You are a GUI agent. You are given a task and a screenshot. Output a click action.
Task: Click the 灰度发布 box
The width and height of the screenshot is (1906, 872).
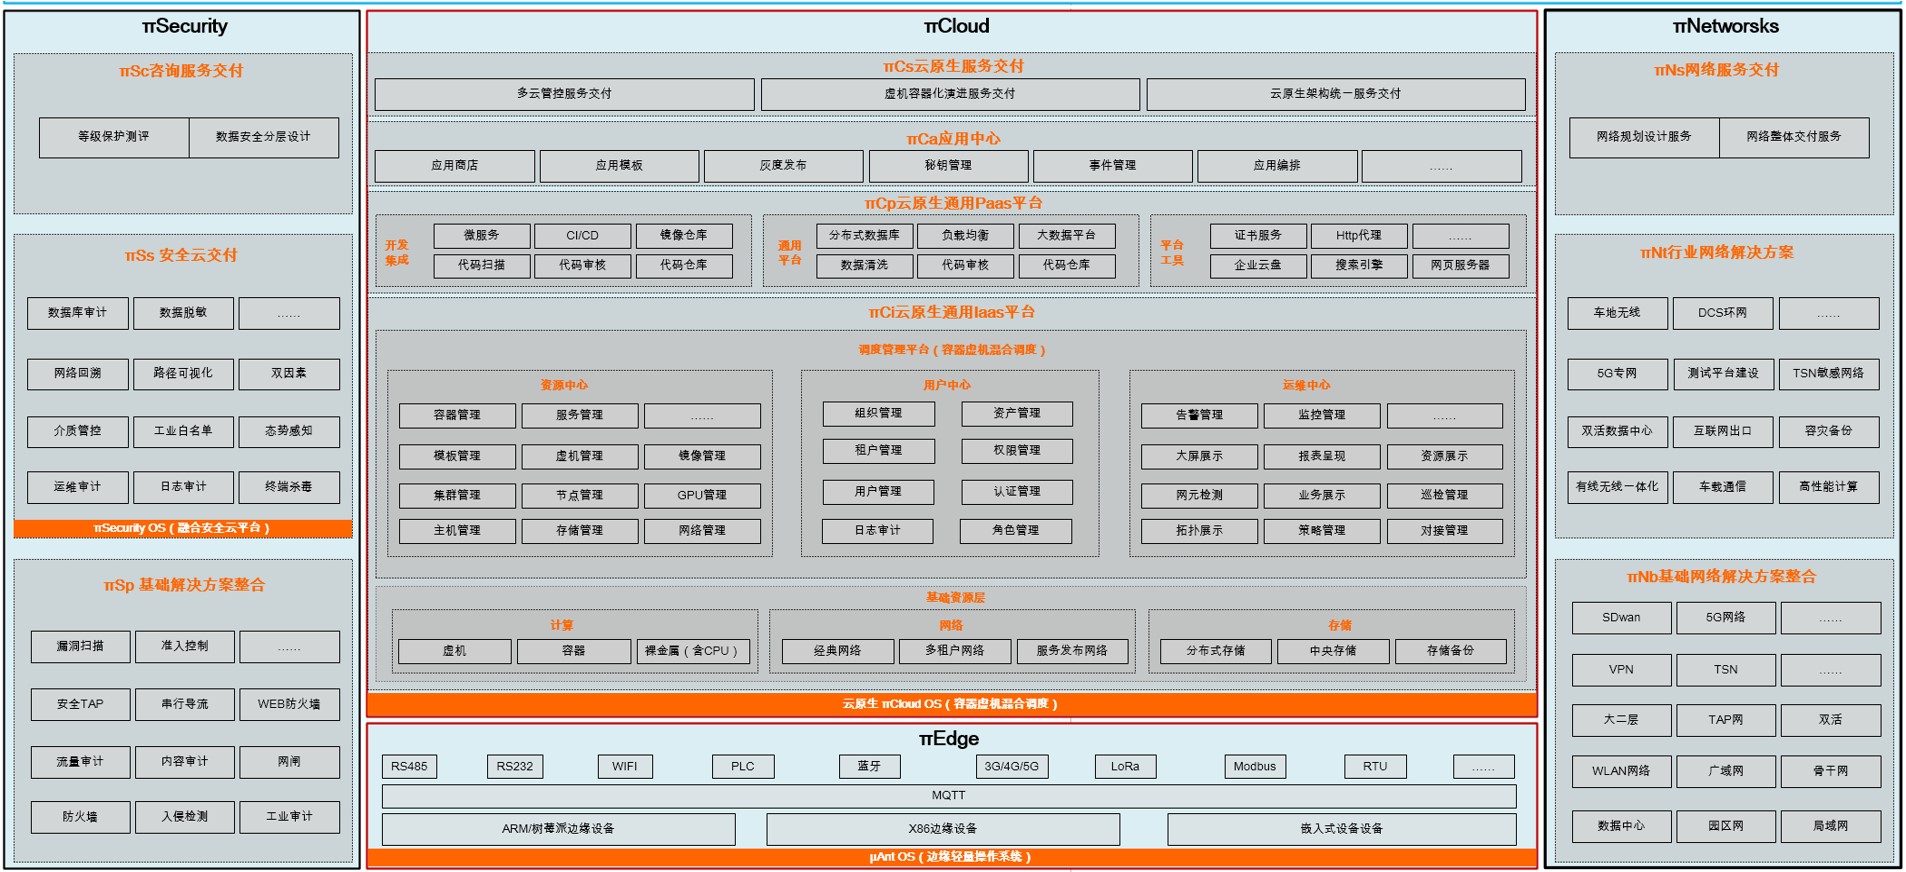click(x=783, y=166)
